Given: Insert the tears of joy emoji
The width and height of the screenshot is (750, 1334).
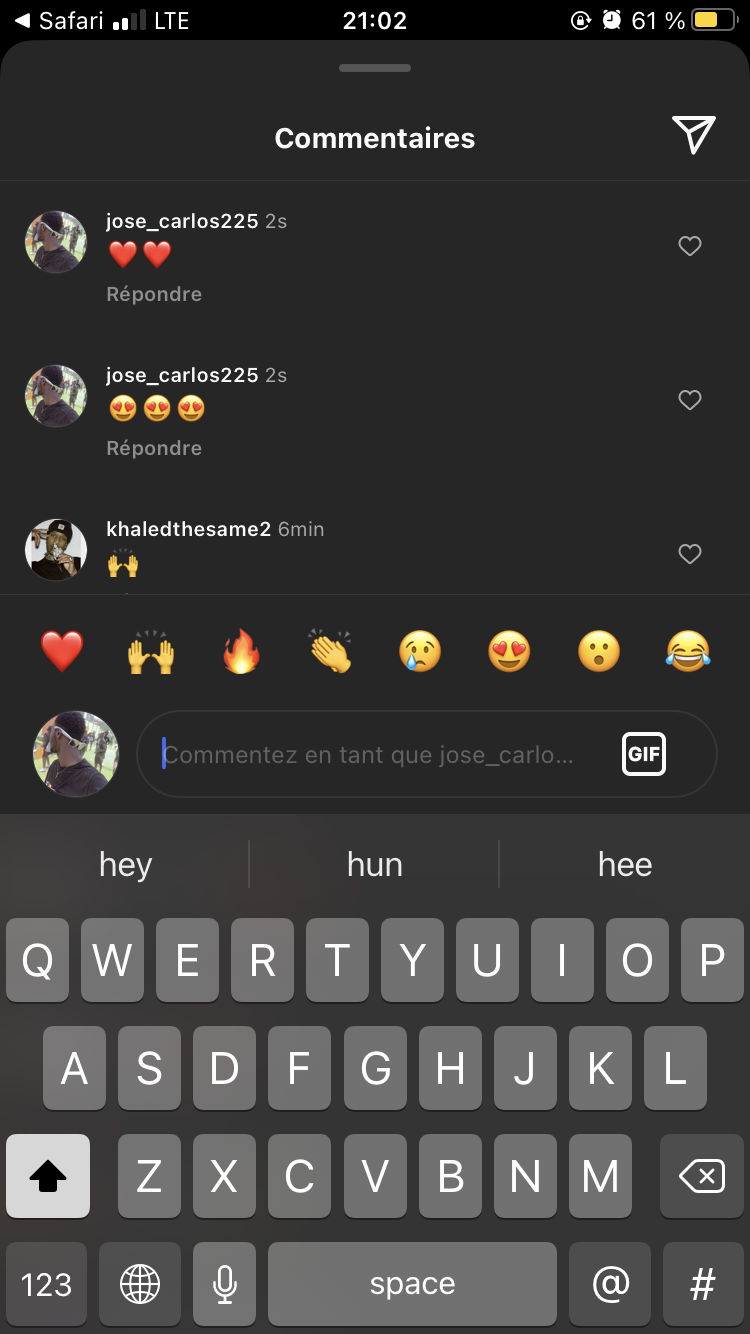Looking at the screenshot, I should click(x=688, y=652).
